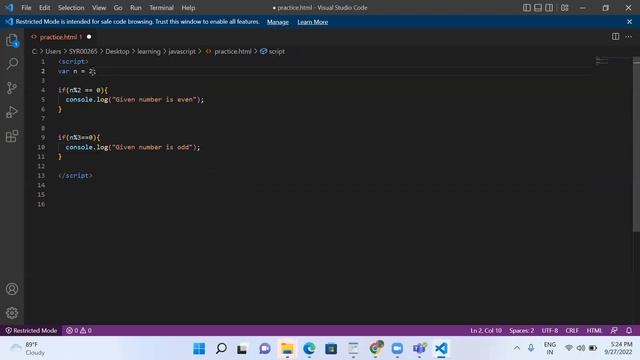This screenshot has height=360, width=640.
Task: Click learning in the breadcrumb
Action: 149,51
